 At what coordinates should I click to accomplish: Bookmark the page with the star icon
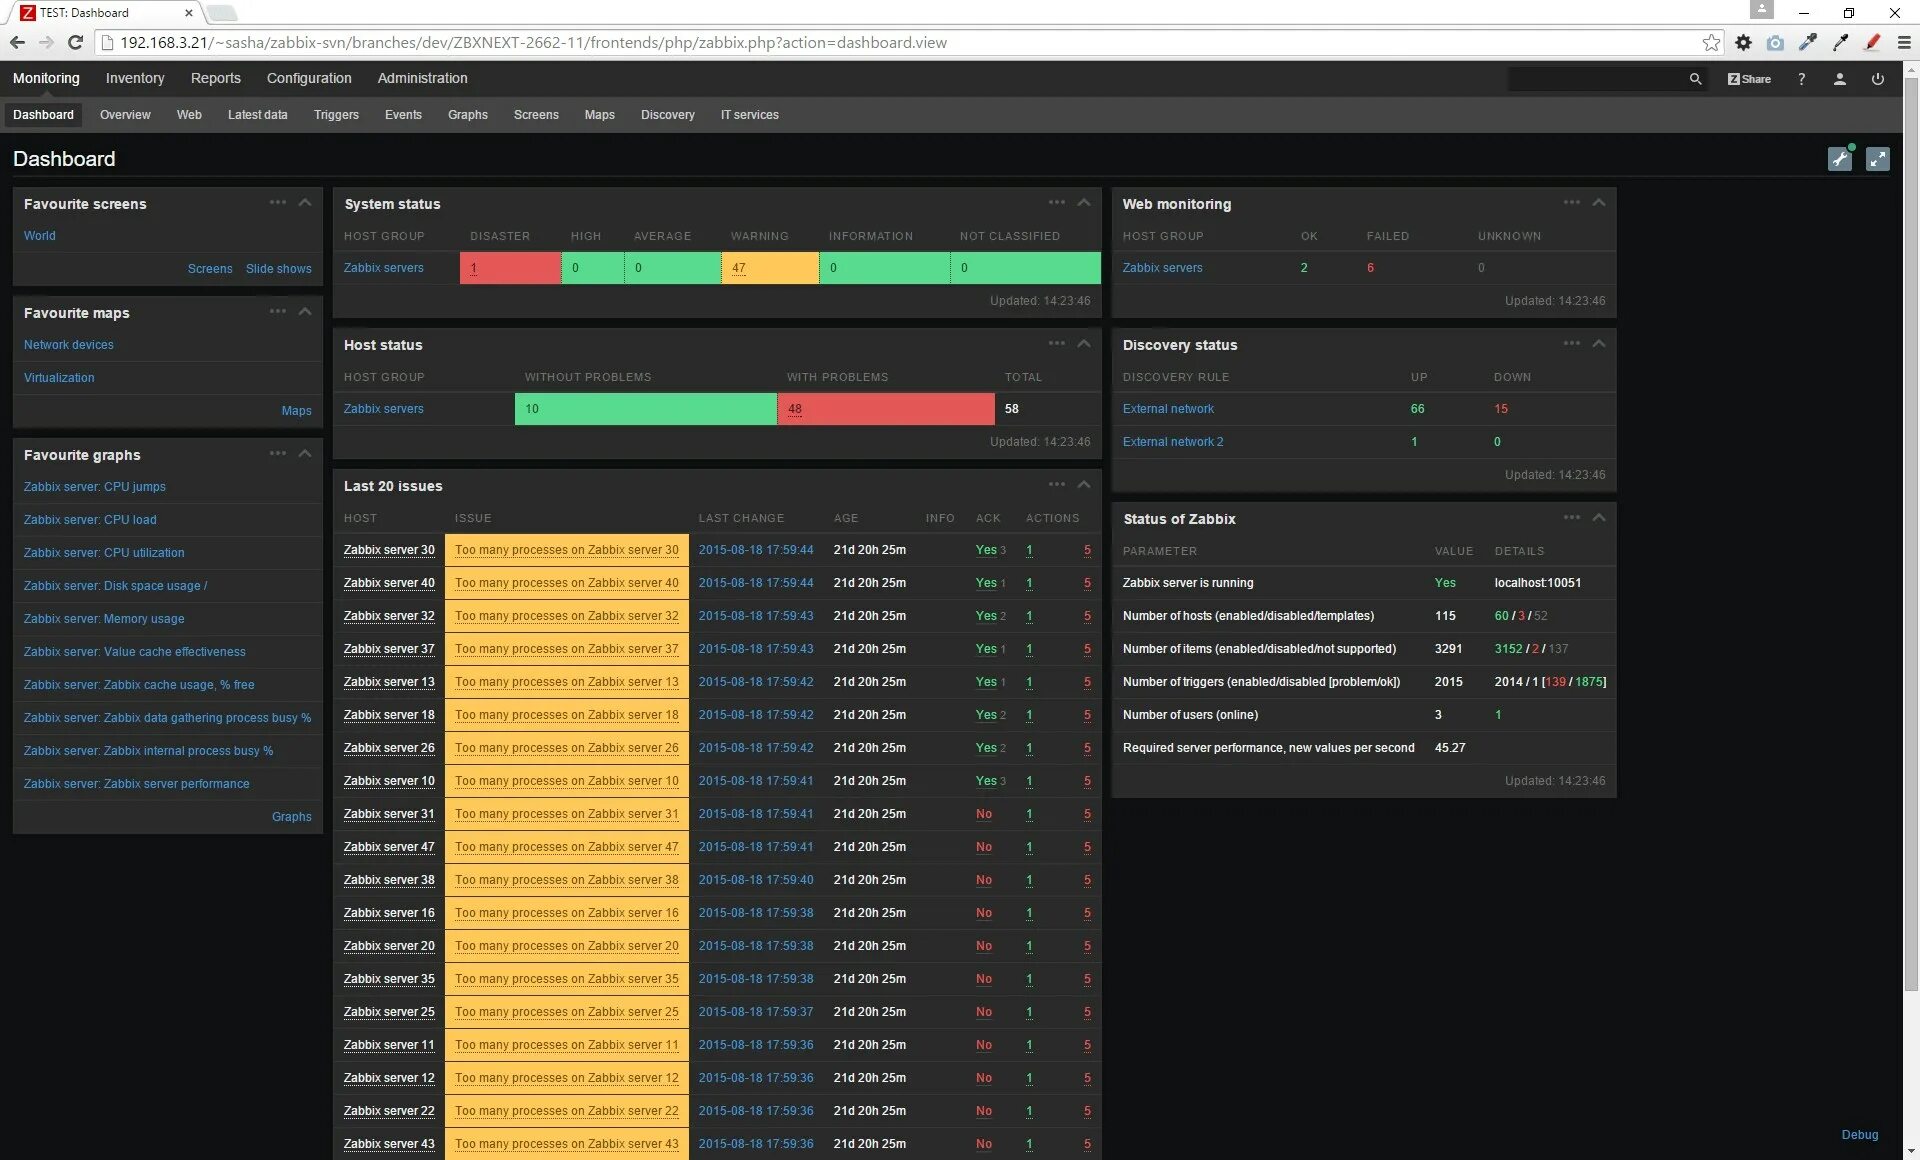[x=1711, y=42]
